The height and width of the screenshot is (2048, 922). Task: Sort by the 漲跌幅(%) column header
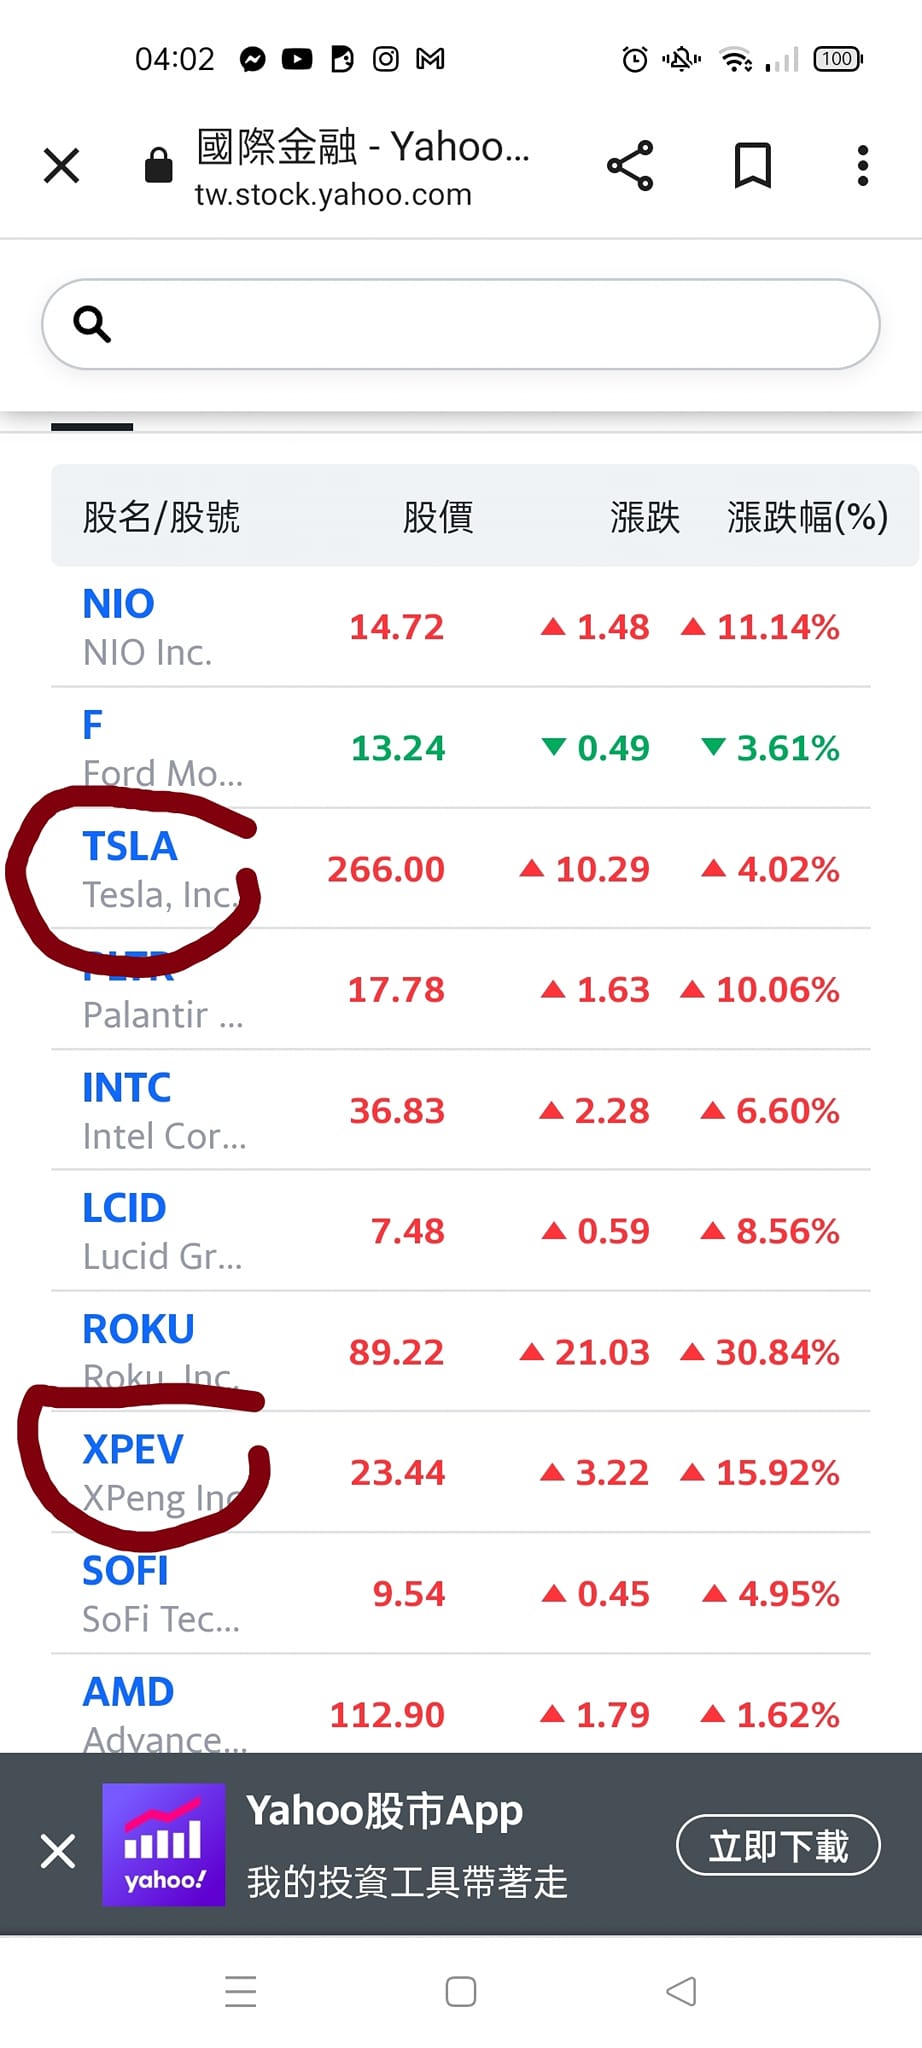(x=807, y=517)
